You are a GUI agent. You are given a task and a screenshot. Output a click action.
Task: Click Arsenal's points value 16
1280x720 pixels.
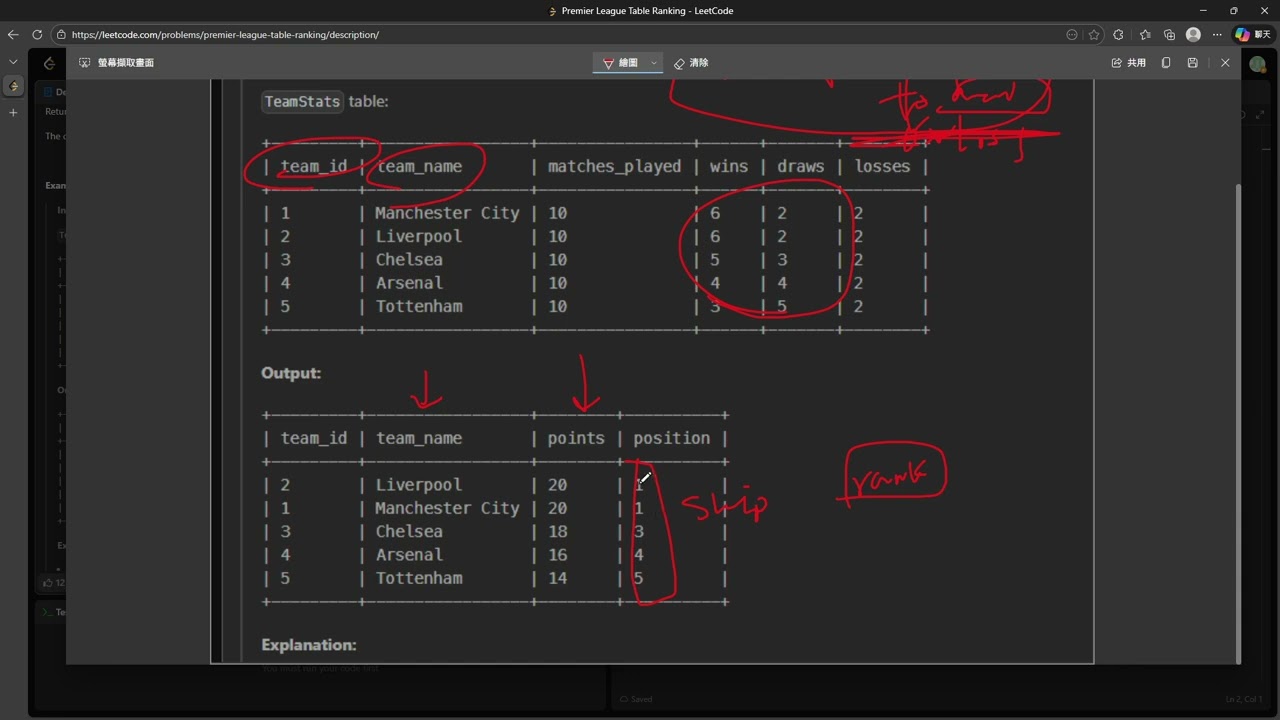click(x=557, y=555)
